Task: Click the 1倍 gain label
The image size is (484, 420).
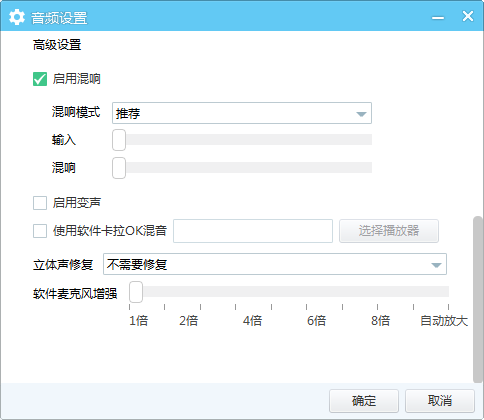Action: 138,321
